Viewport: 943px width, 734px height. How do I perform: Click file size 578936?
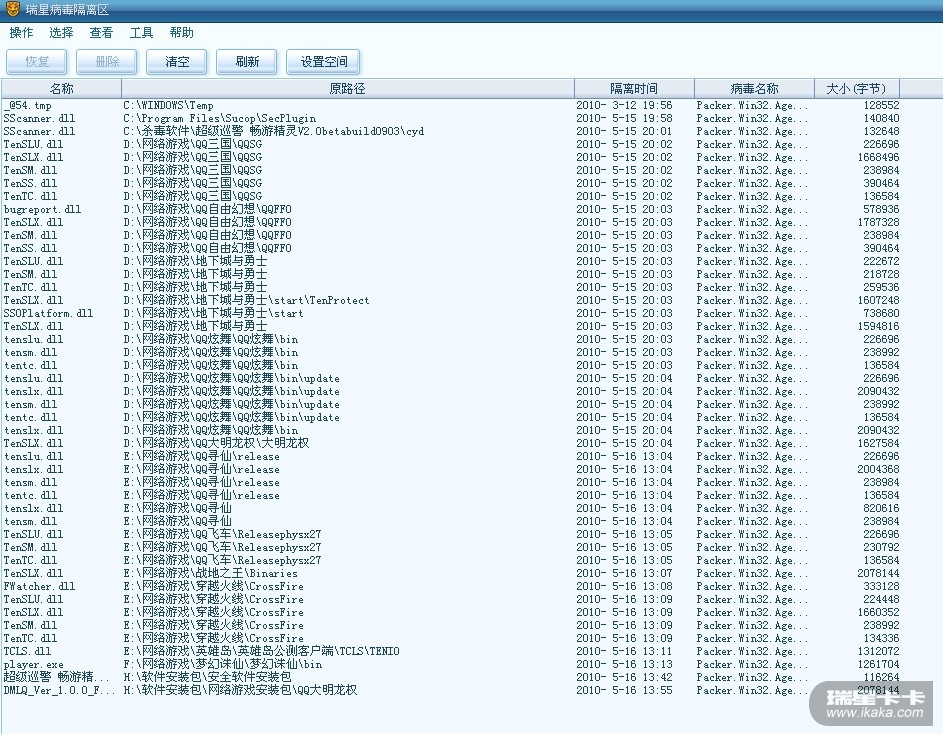(x=881, y=209)
